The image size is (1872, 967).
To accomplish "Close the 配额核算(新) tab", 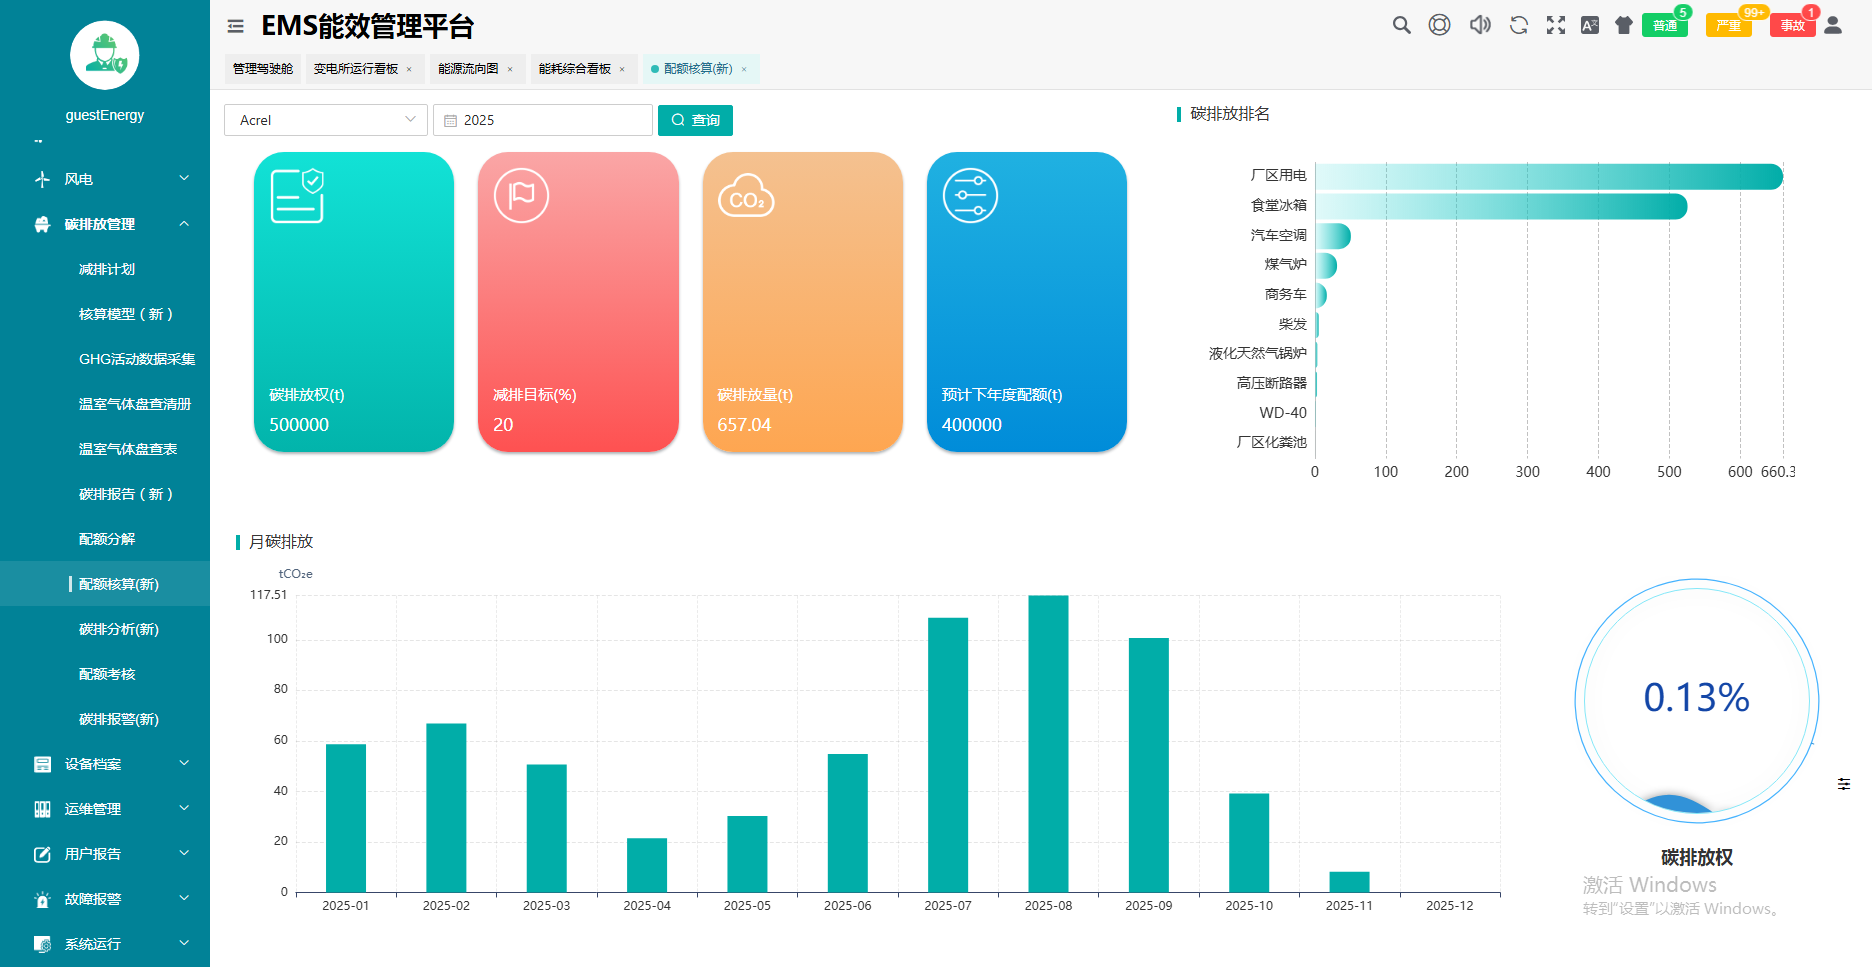I will click(x=744, y=70).
